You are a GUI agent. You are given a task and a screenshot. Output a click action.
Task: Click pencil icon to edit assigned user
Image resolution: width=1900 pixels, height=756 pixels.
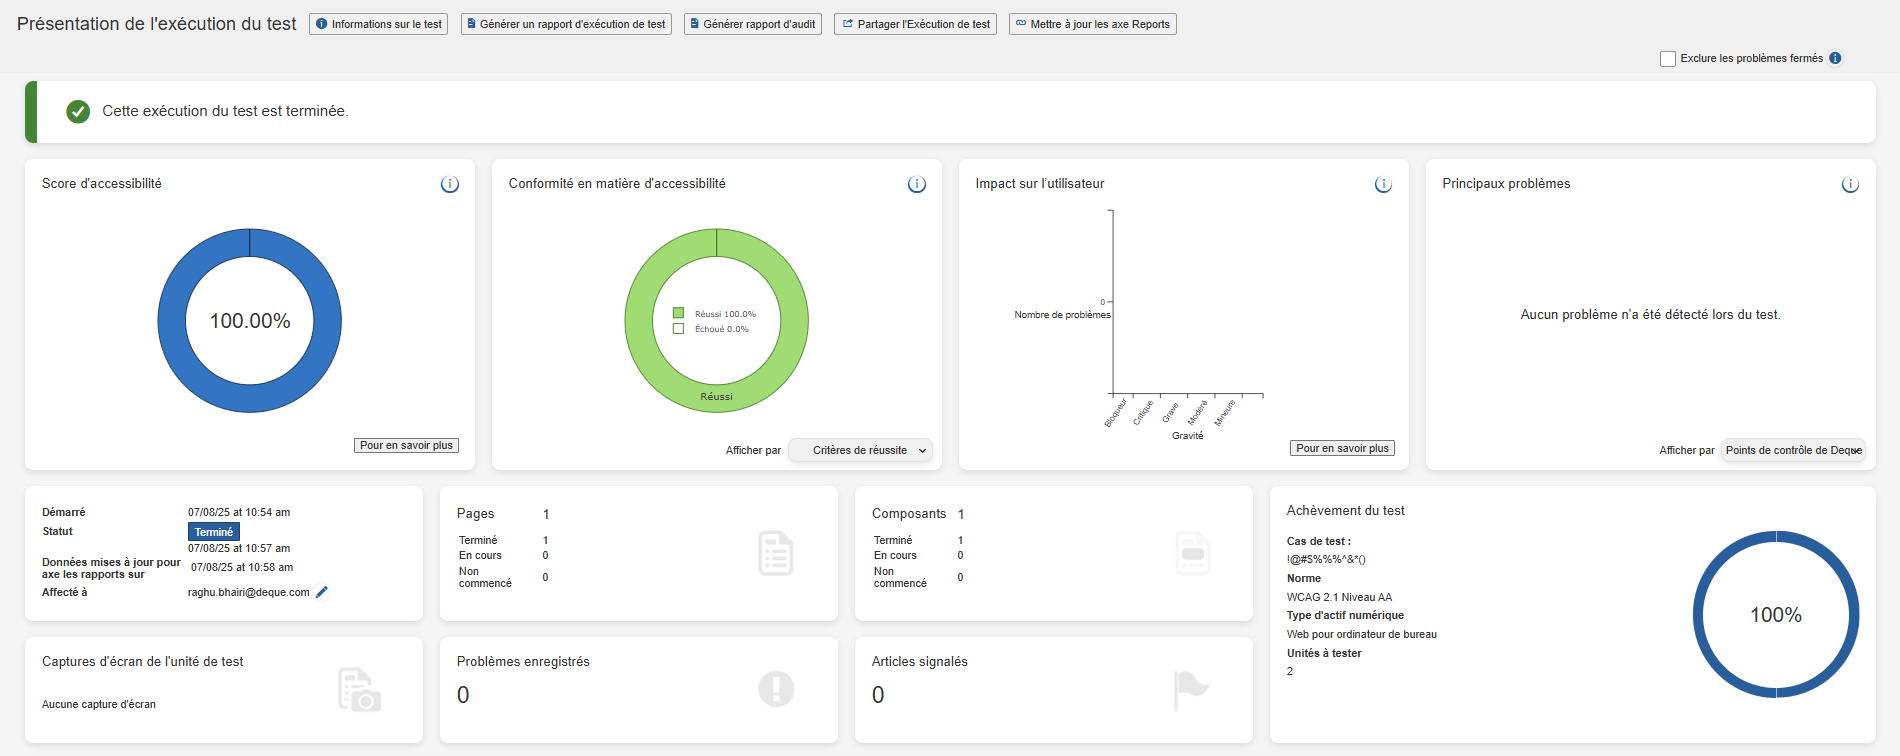pyautogui.click(x=322, y=592)
